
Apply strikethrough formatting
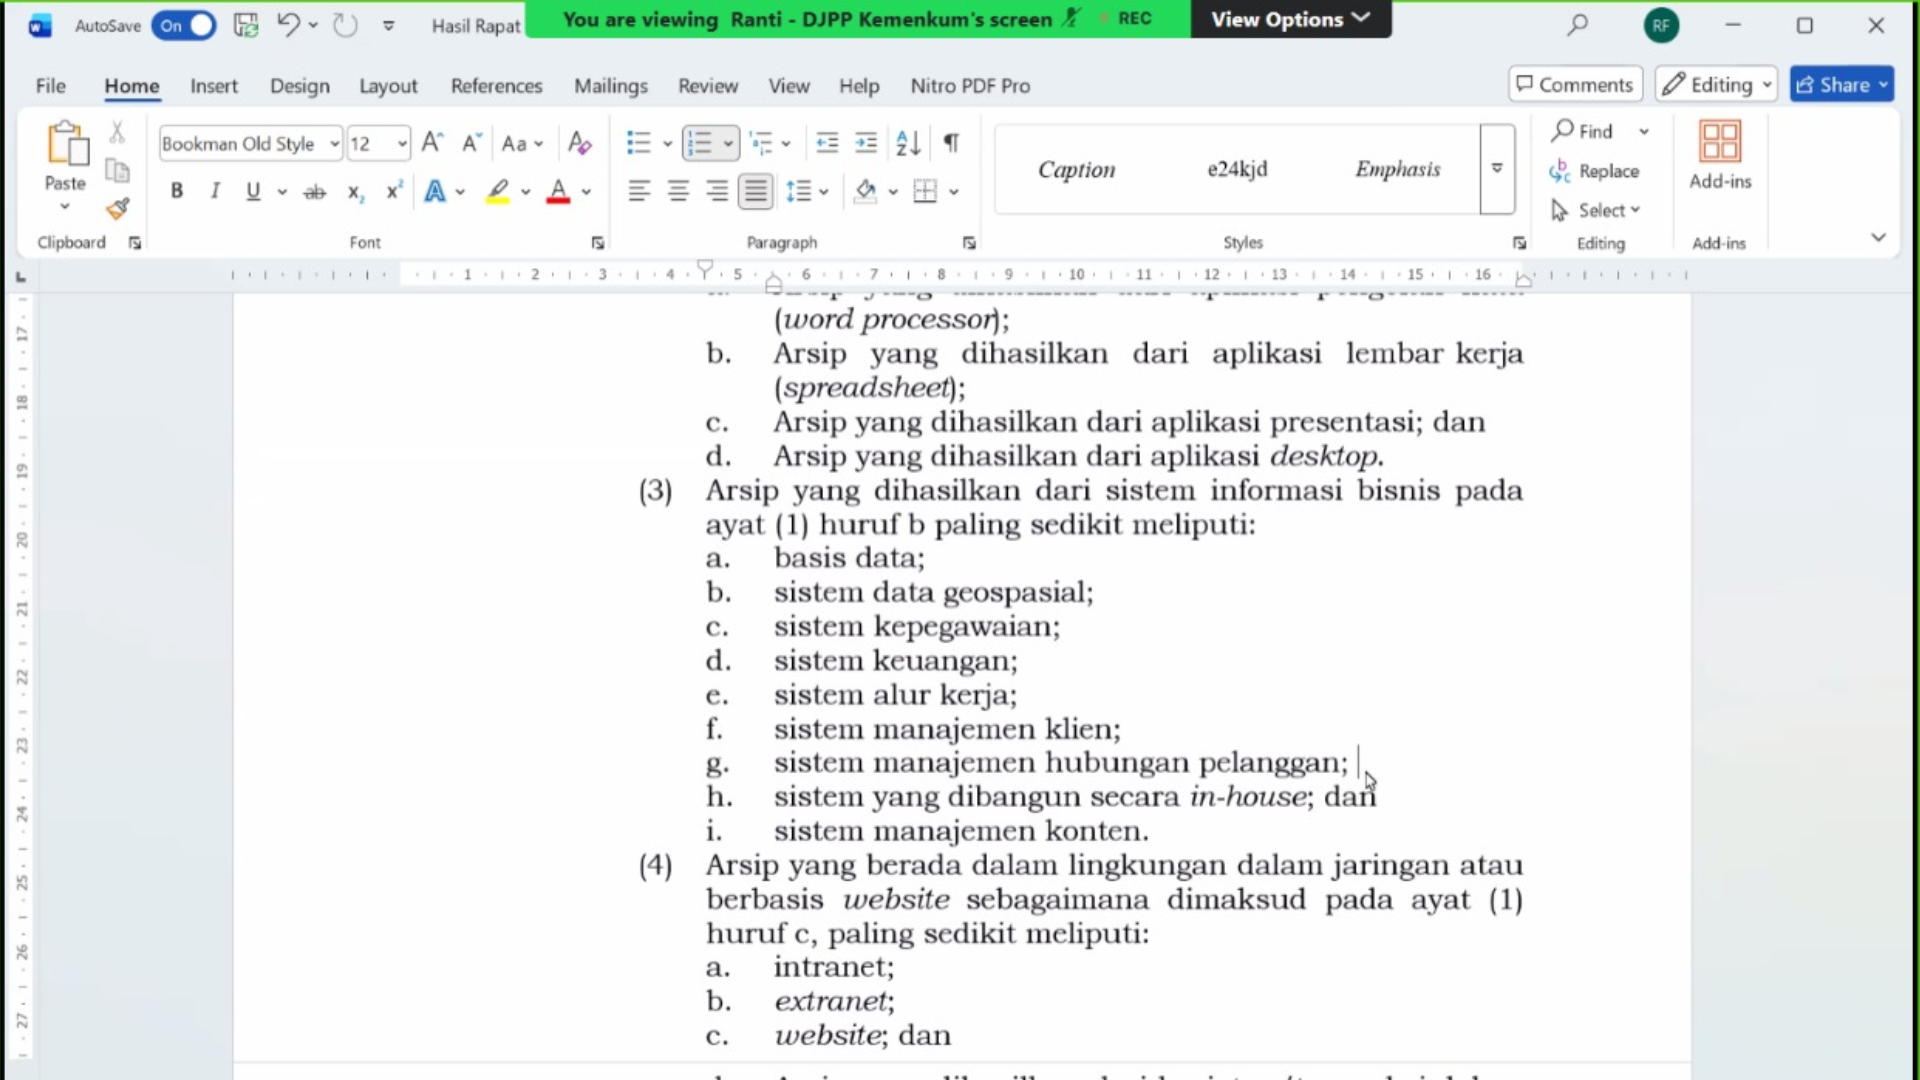click(x=314, y=191)
